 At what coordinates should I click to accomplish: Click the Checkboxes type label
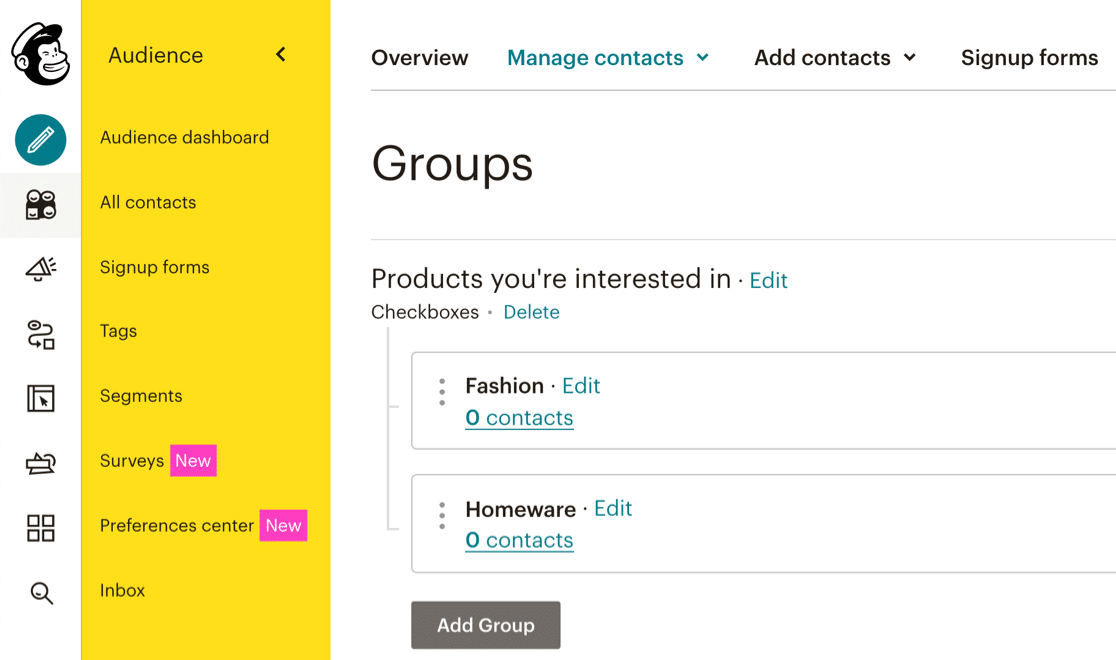point(425,312)
